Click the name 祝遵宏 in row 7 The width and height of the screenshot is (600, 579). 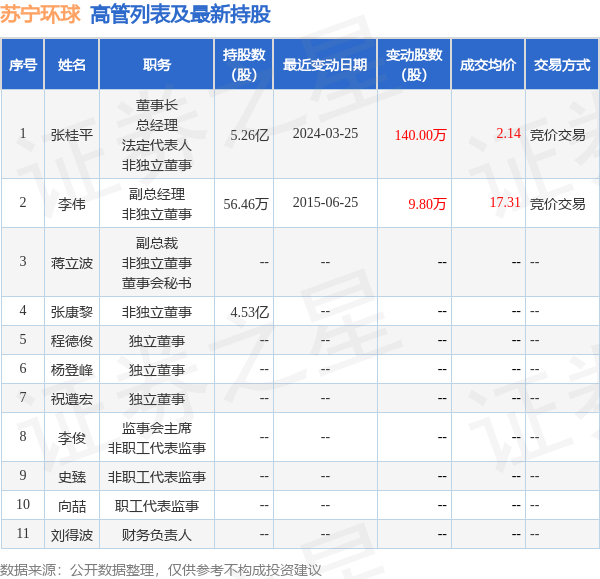pyautogui.click(x=72, y=399)
